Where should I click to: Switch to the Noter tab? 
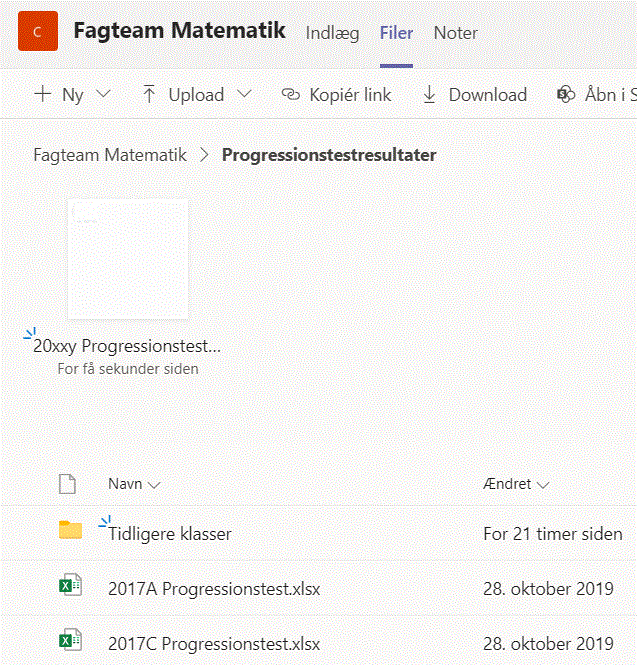coord(455,33)
